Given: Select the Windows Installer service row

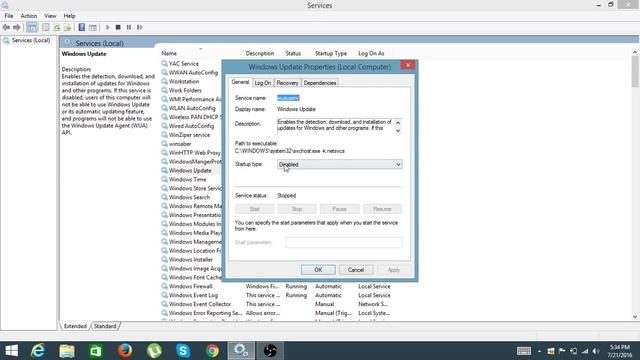Looking at the screenshot, I should 191,260.
